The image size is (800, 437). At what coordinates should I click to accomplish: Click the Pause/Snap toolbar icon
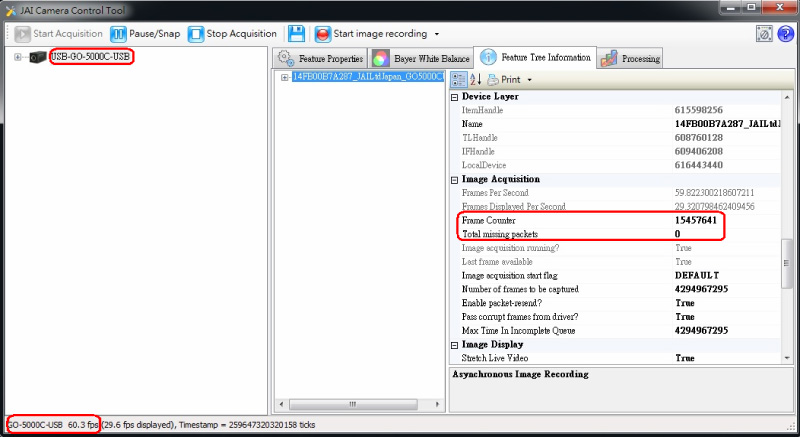click(118, 33)
